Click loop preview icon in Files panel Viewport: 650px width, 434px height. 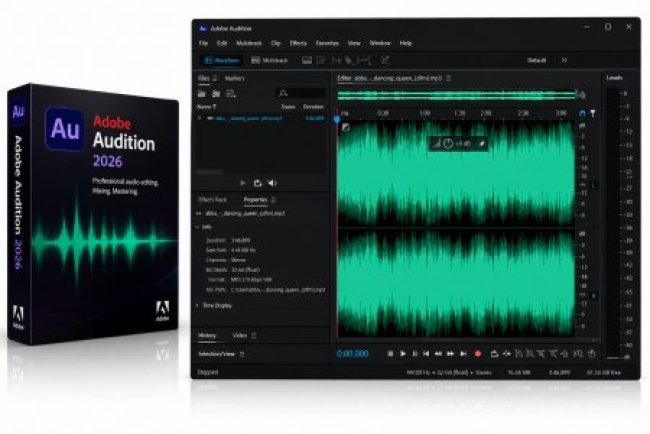(x=257, y=183)
